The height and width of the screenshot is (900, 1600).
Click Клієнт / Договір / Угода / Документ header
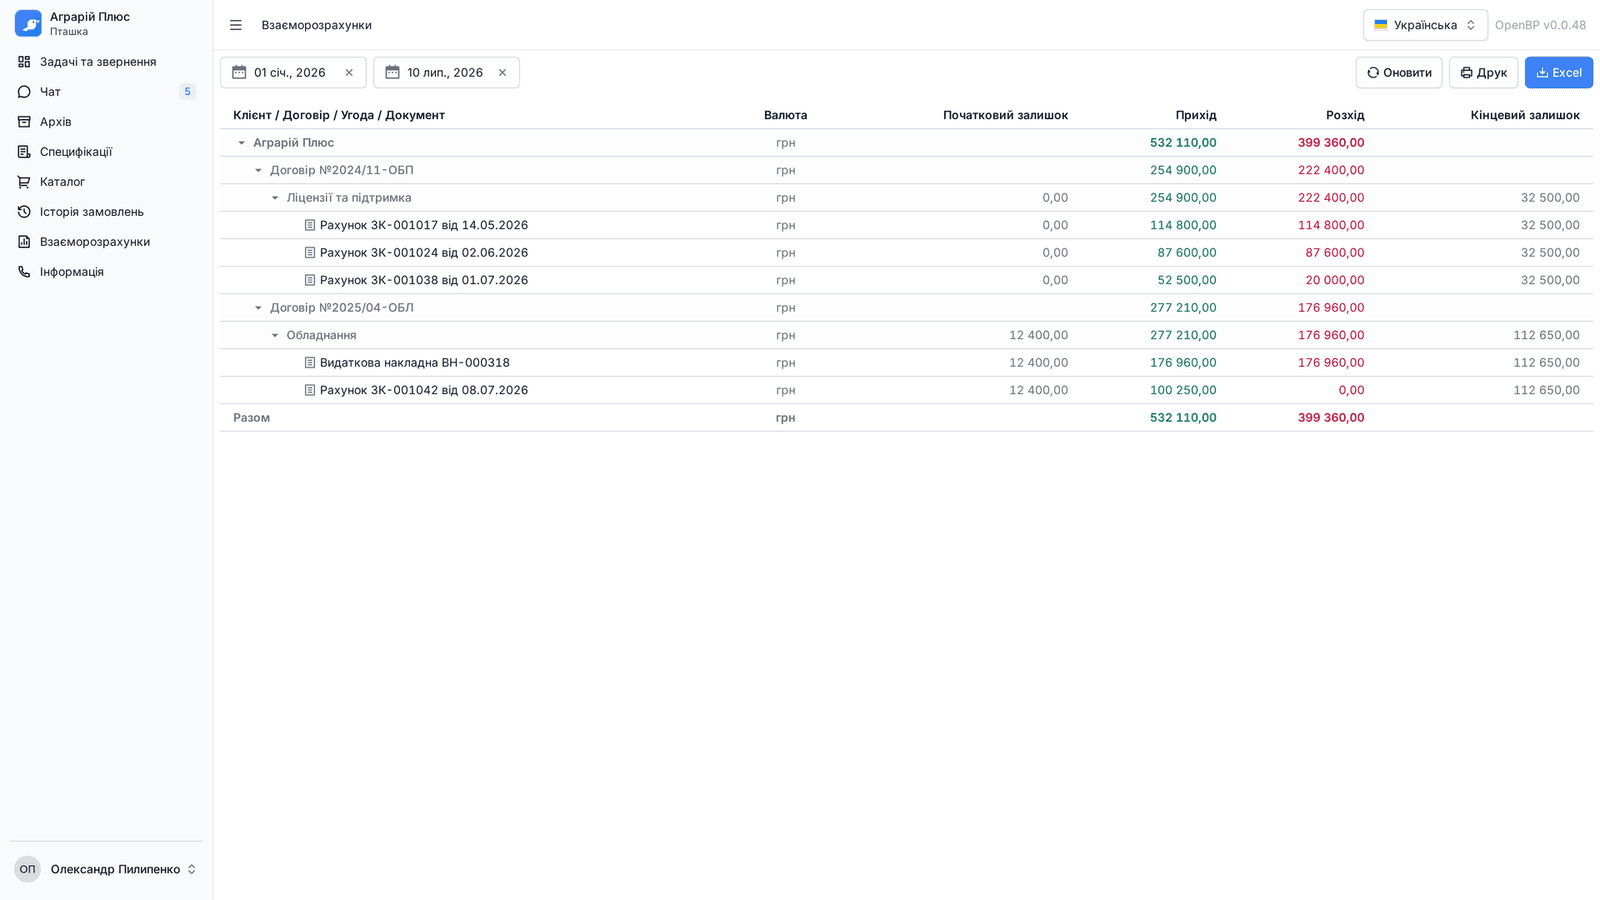(x=339, y=115)
